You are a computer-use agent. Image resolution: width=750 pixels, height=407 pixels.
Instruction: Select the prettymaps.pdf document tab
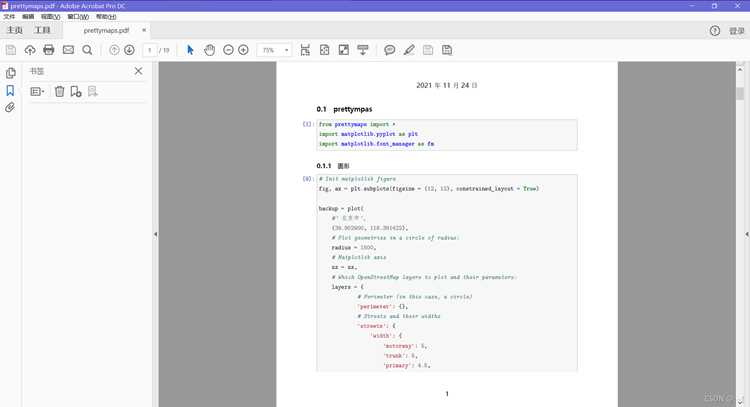106,30
